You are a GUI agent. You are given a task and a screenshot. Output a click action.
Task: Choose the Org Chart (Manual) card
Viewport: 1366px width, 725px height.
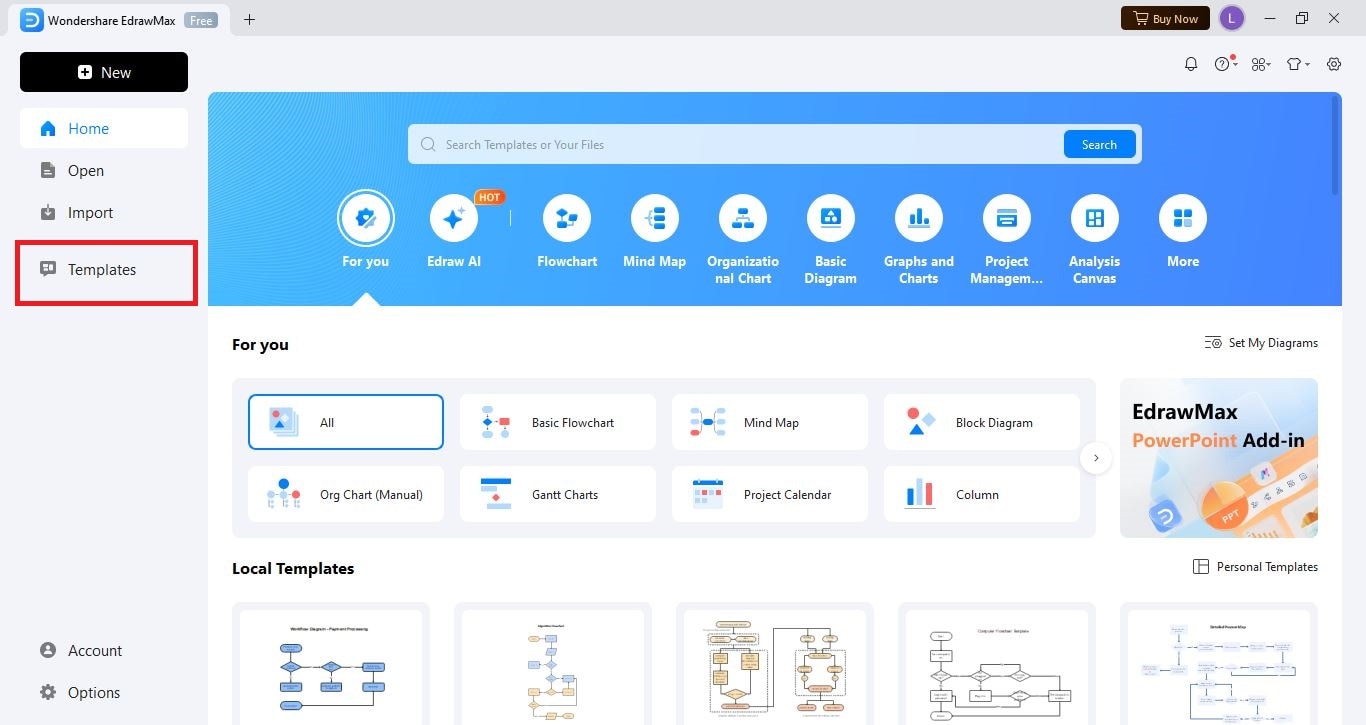click(346, 494)
